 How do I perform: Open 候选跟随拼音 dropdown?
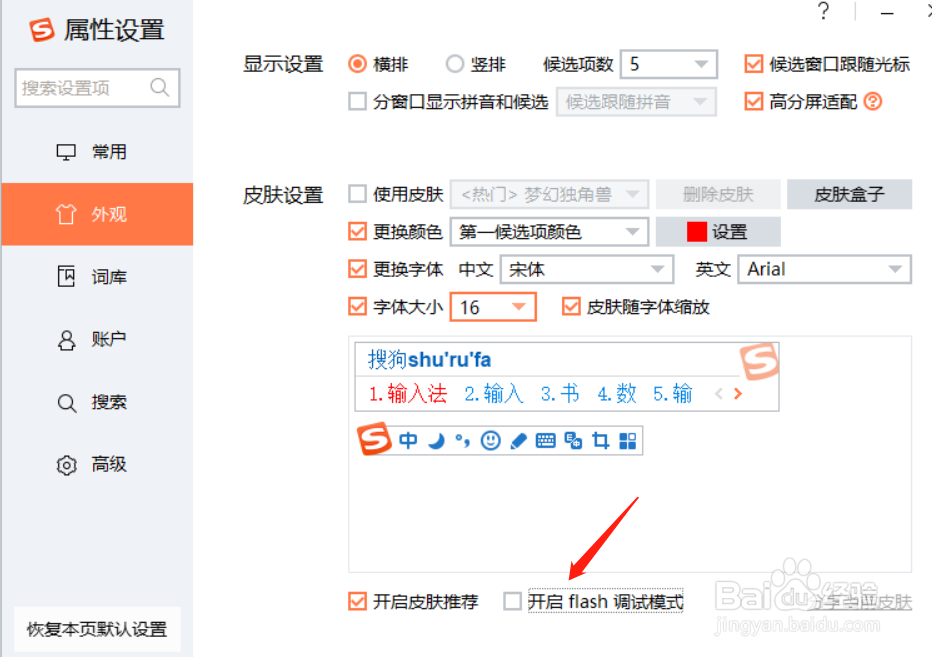point(636,102)
